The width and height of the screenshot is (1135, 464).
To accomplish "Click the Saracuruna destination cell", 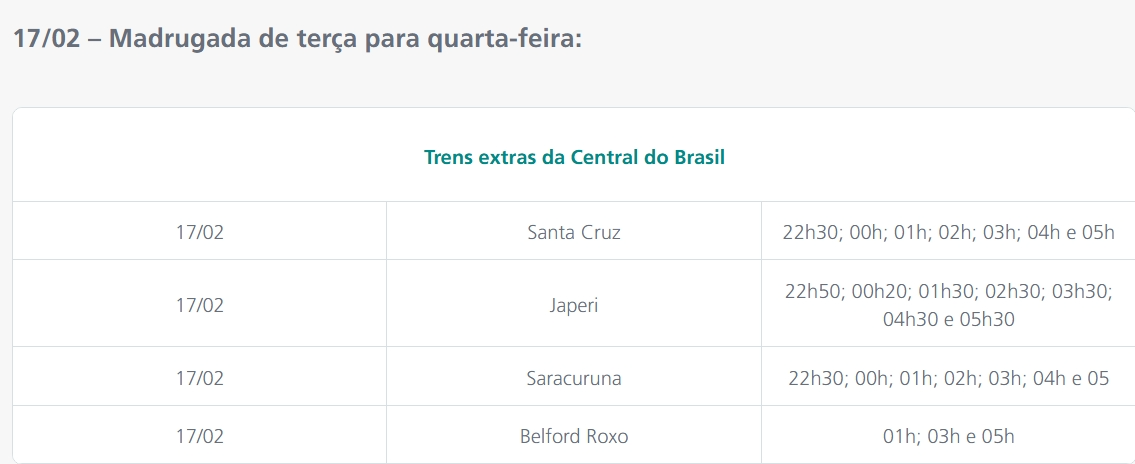I will pyautogui.click(x=574, y=378).
